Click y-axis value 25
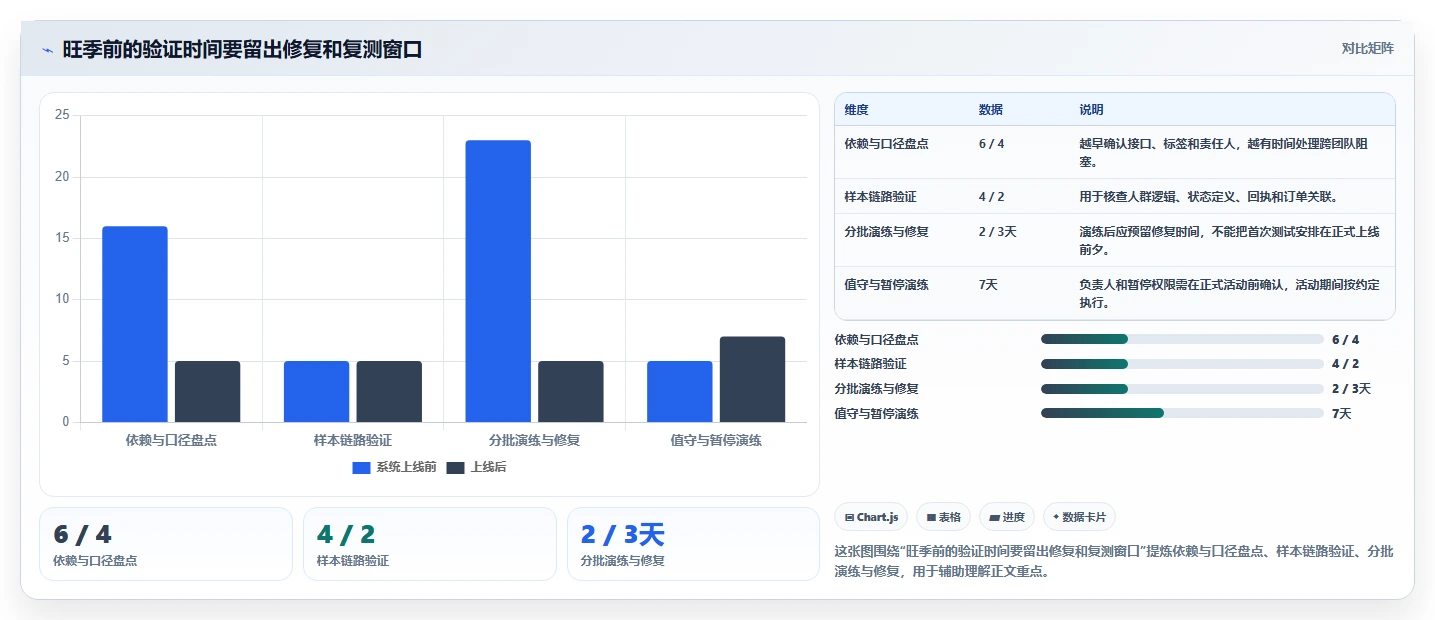The image size is (1435, 620). [x=62, y=116]
